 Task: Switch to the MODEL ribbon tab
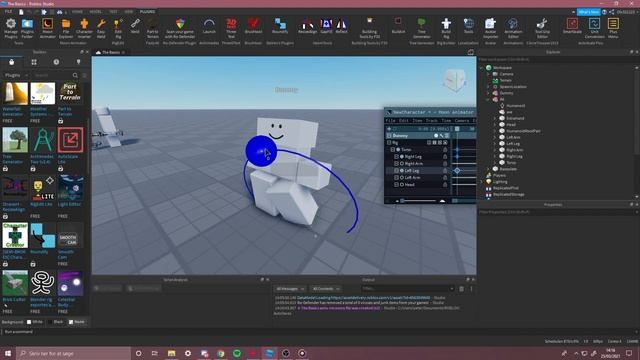click(96, 12)
